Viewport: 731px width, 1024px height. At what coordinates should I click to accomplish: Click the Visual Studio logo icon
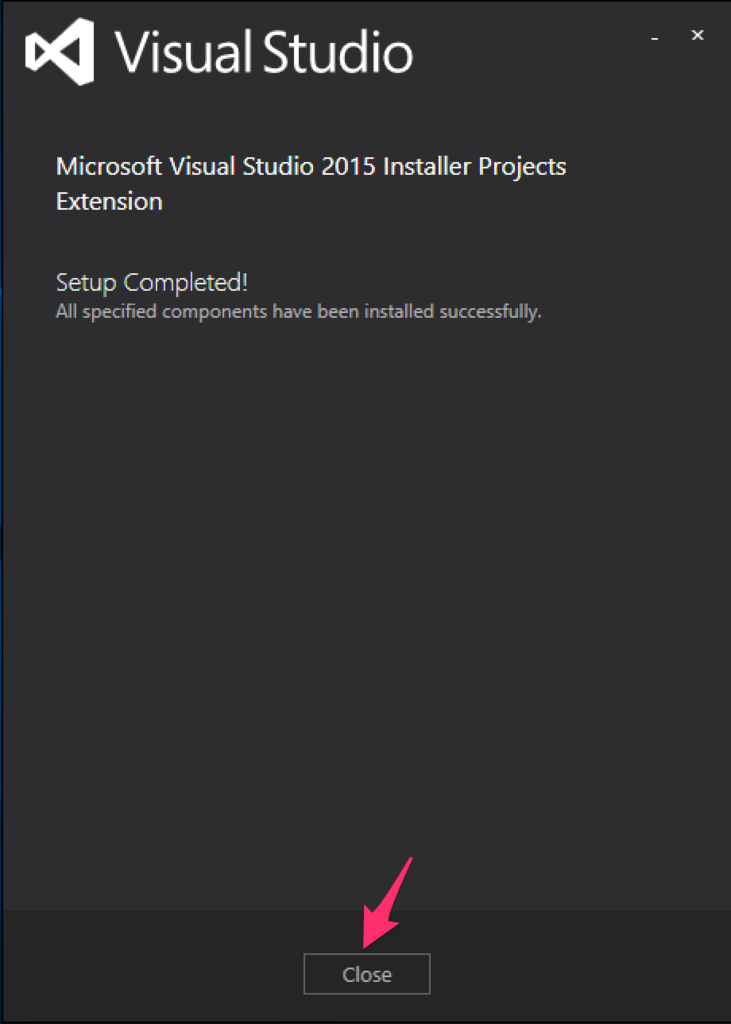coord(60,52)
